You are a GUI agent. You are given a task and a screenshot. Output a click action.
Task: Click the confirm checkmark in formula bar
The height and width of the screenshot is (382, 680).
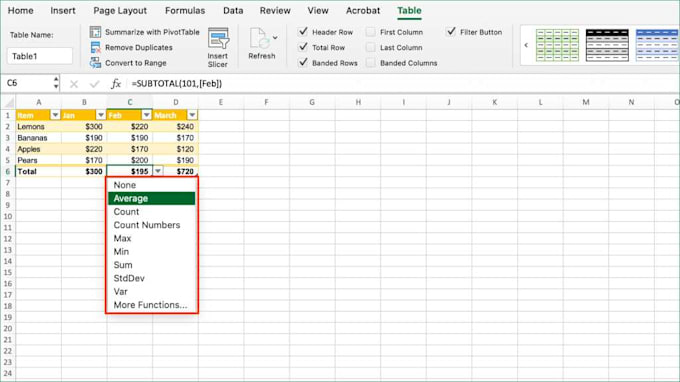95,84
